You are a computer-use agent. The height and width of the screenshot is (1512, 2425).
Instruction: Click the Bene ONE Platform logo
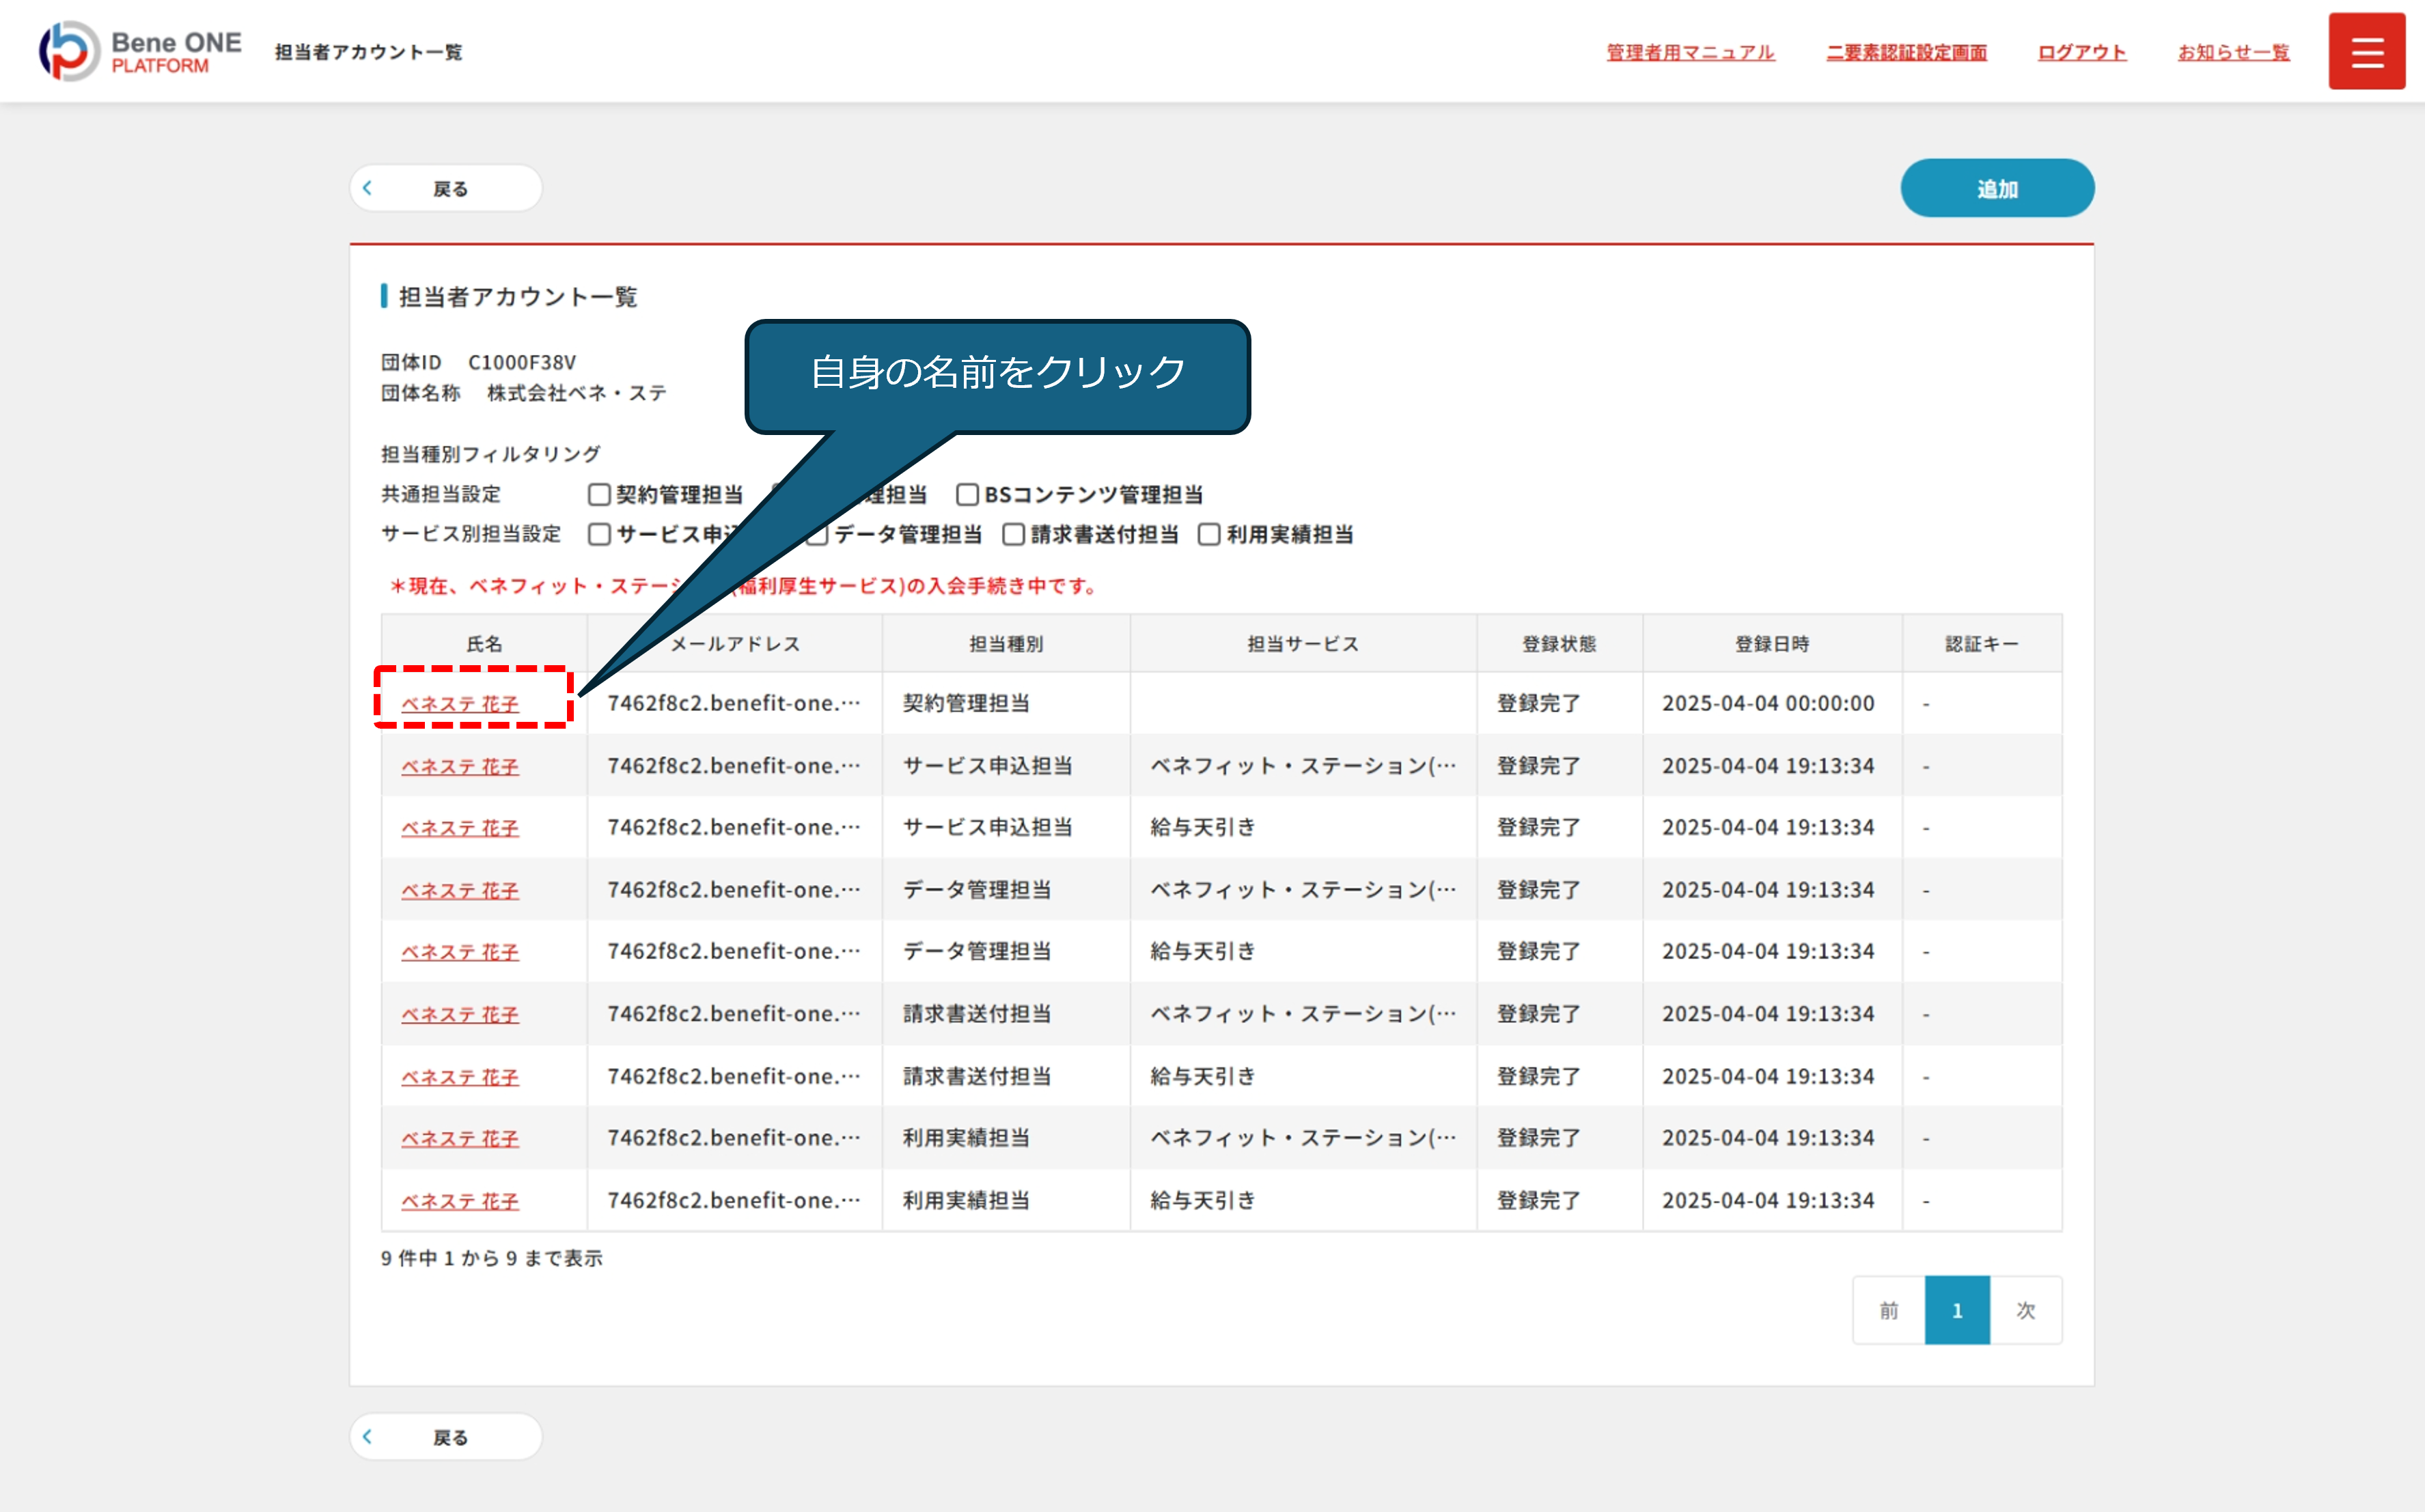140,51
